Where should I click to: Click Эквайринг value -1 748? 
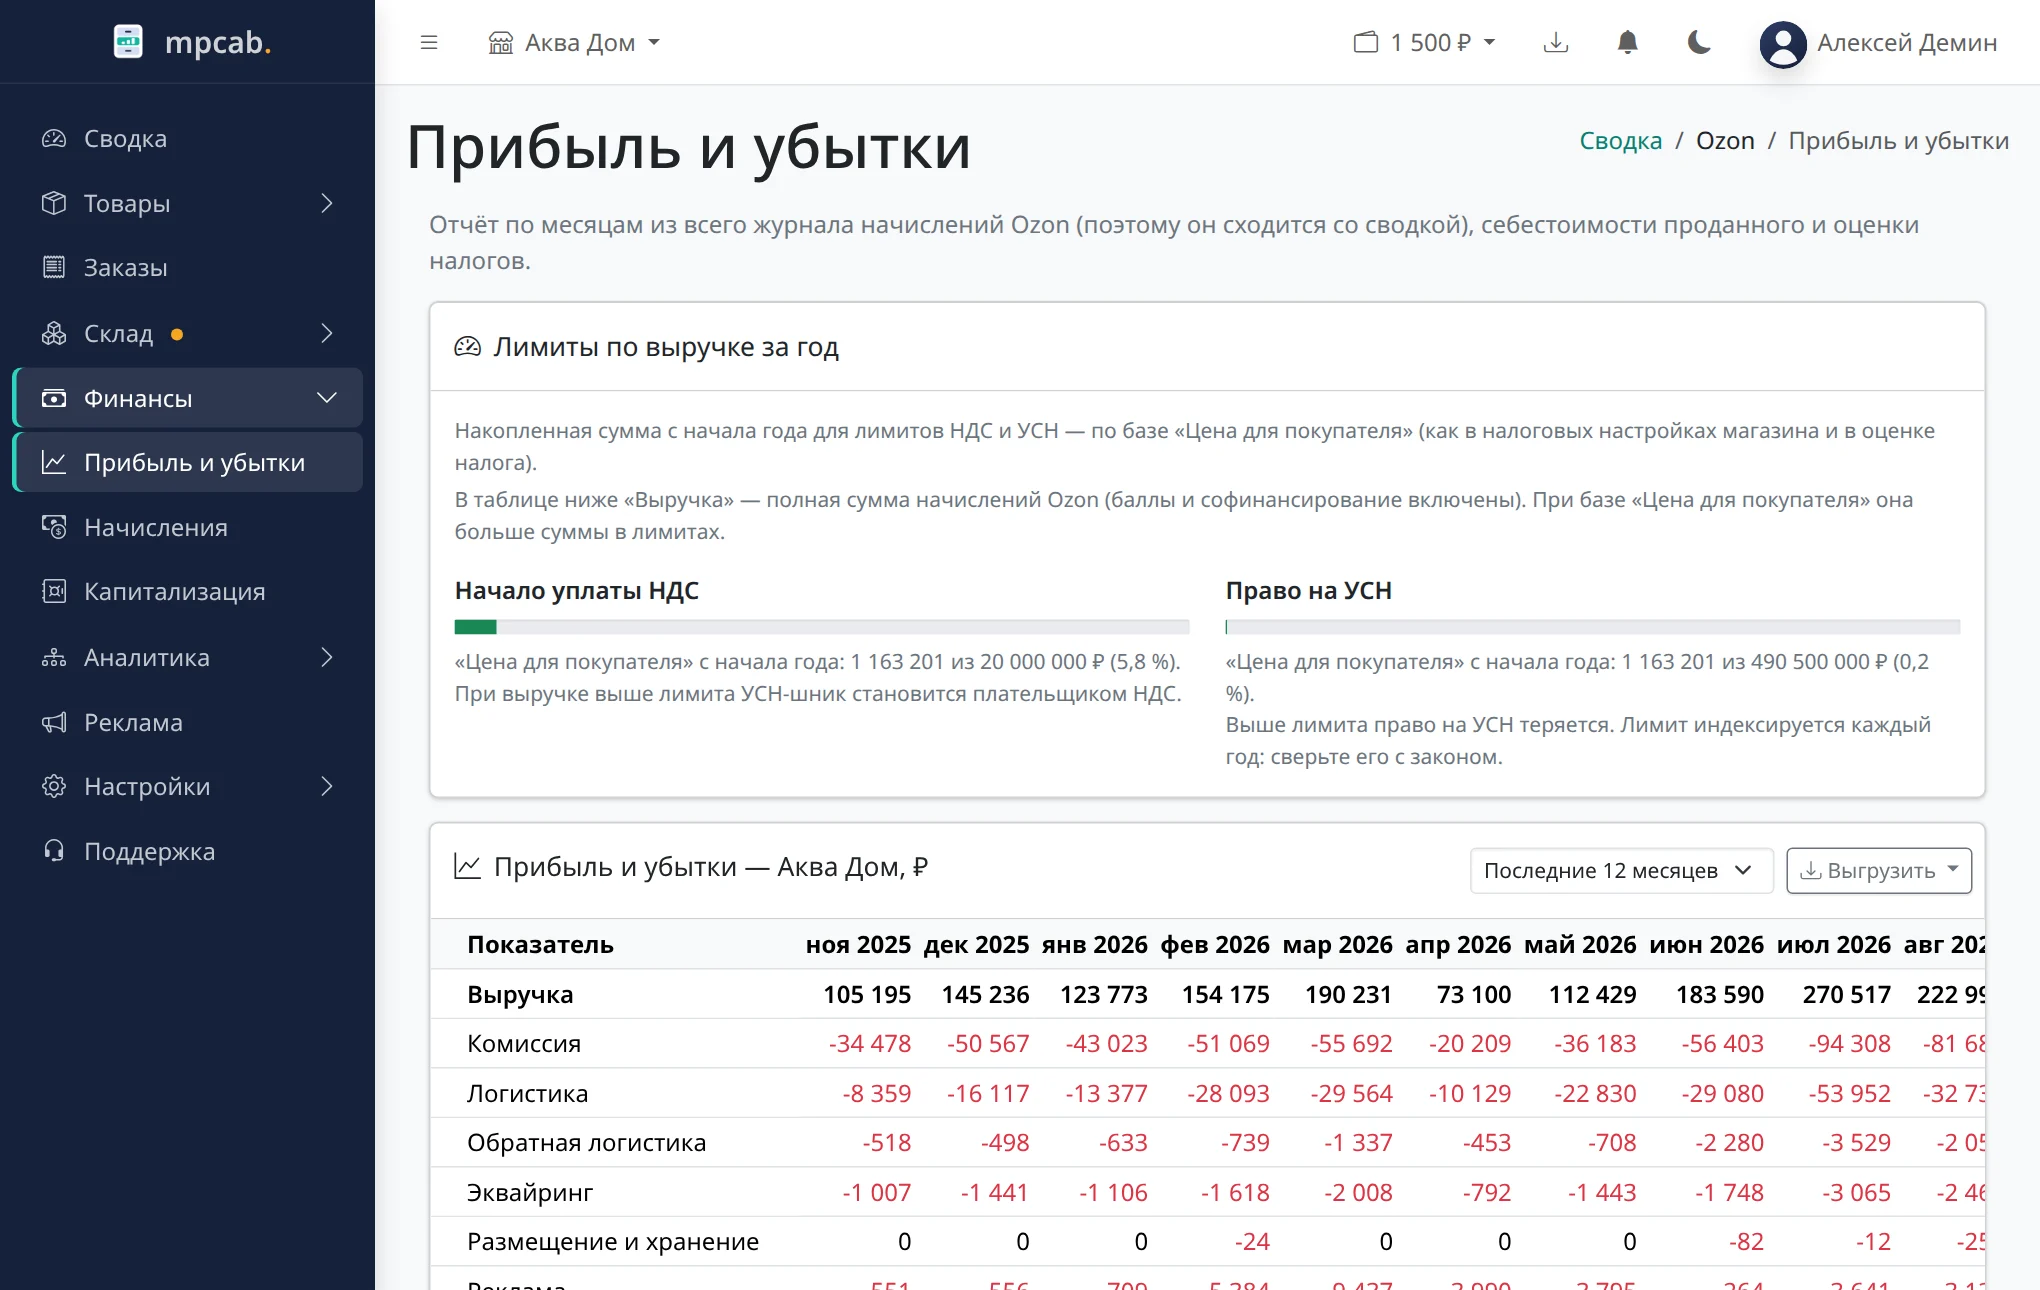click(1729, 1192)
